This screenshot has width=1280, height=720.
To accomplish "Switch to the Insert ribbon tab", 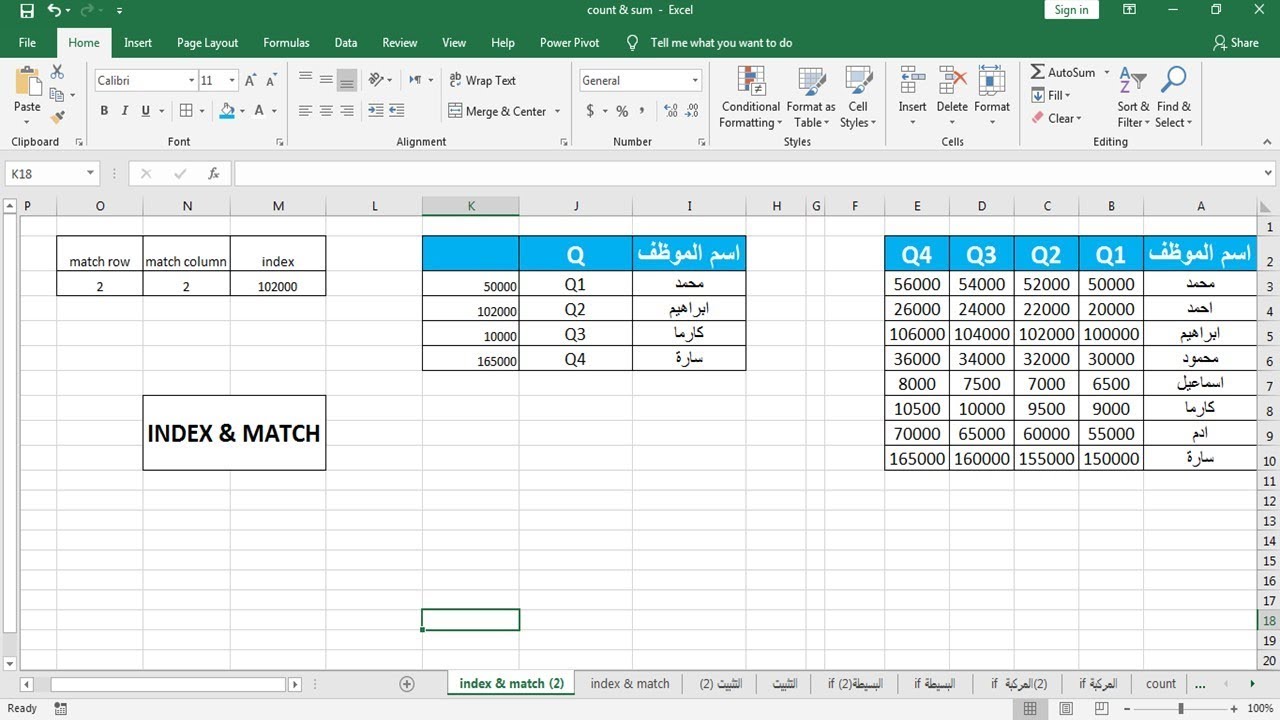I will coord(138,43).
